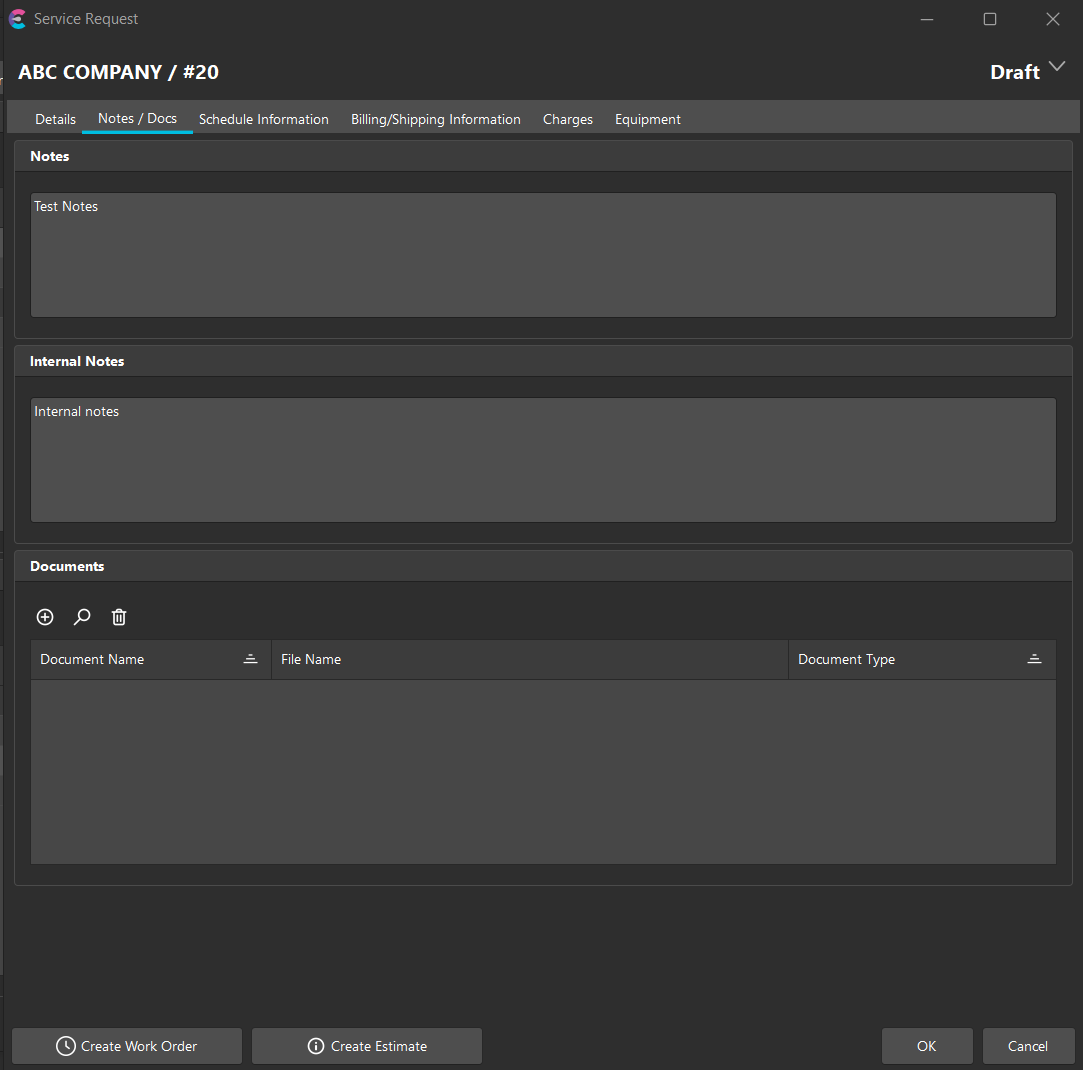
Task: Open the Schedule Information tab
Action: point(263,119)
